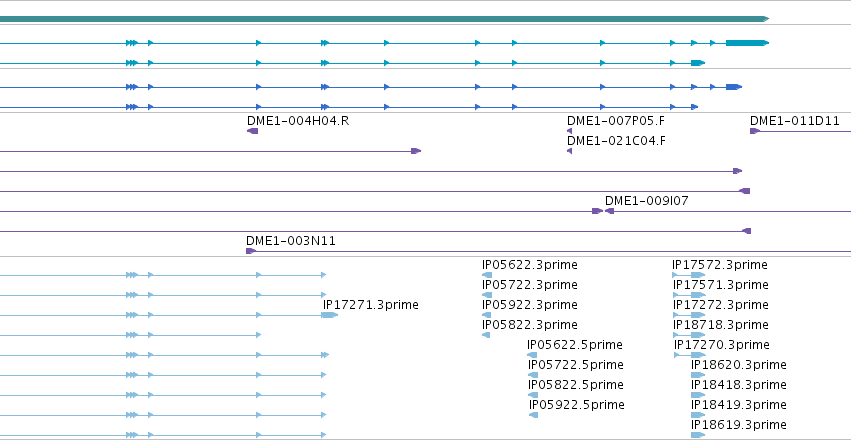851x440 pixels.
Task: Select the IP18718.3prime label
Action: [x=721, y=325]
